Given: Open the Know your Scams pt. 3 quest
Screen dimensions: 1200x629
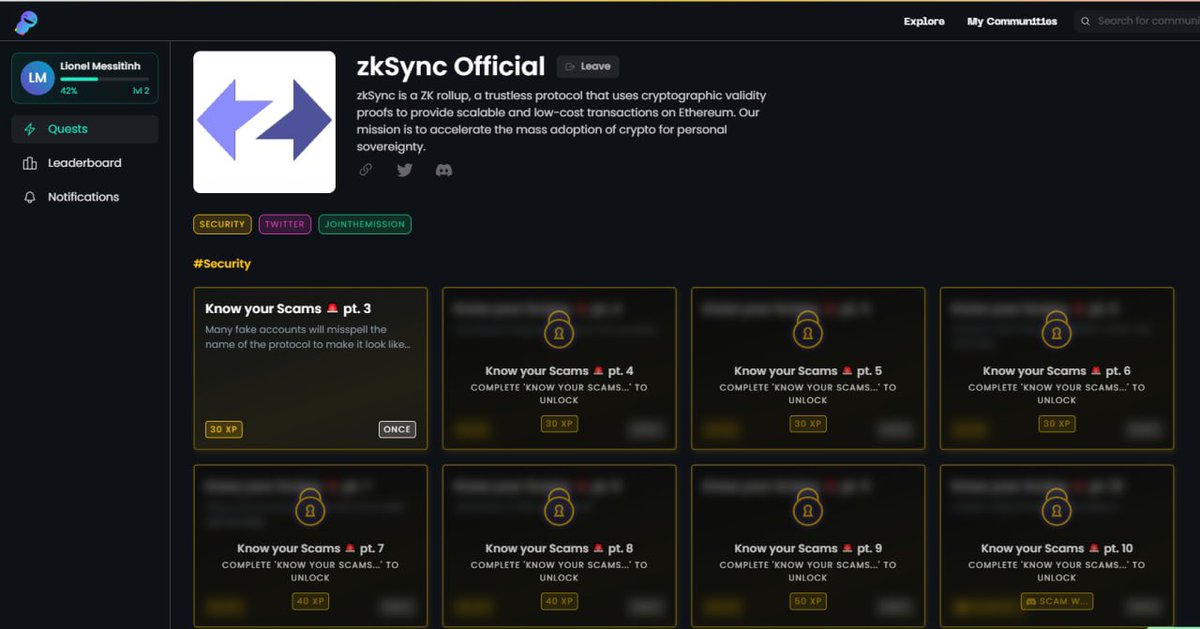Looking at the screenshot, I should click(x=310, y=368).
